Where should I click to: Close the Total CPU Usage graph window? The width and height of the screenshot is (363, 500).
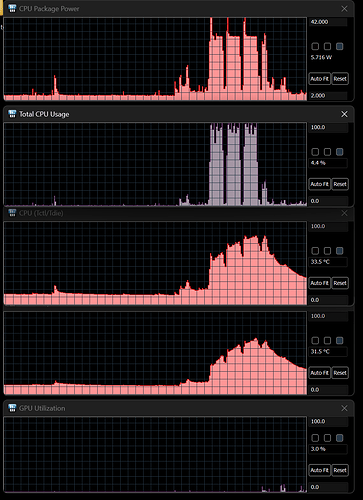(344, 114)
